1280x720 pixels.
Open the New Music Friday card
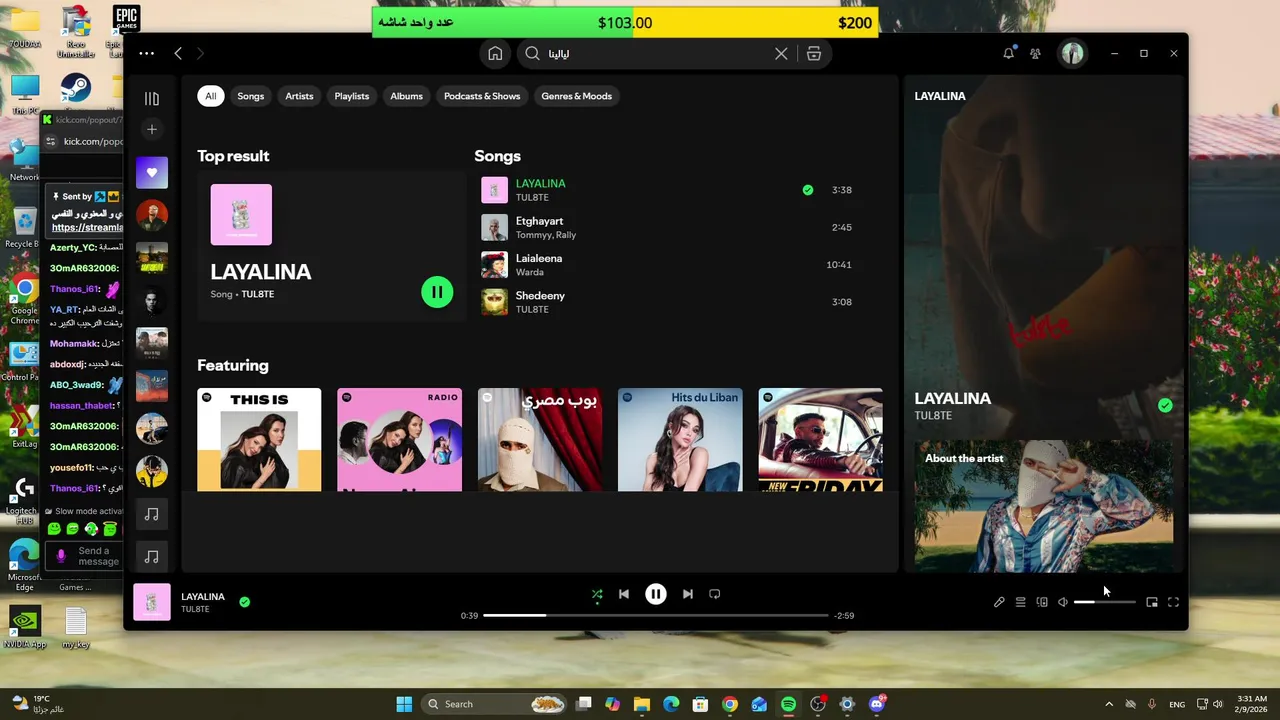click(x=820, y=440)
